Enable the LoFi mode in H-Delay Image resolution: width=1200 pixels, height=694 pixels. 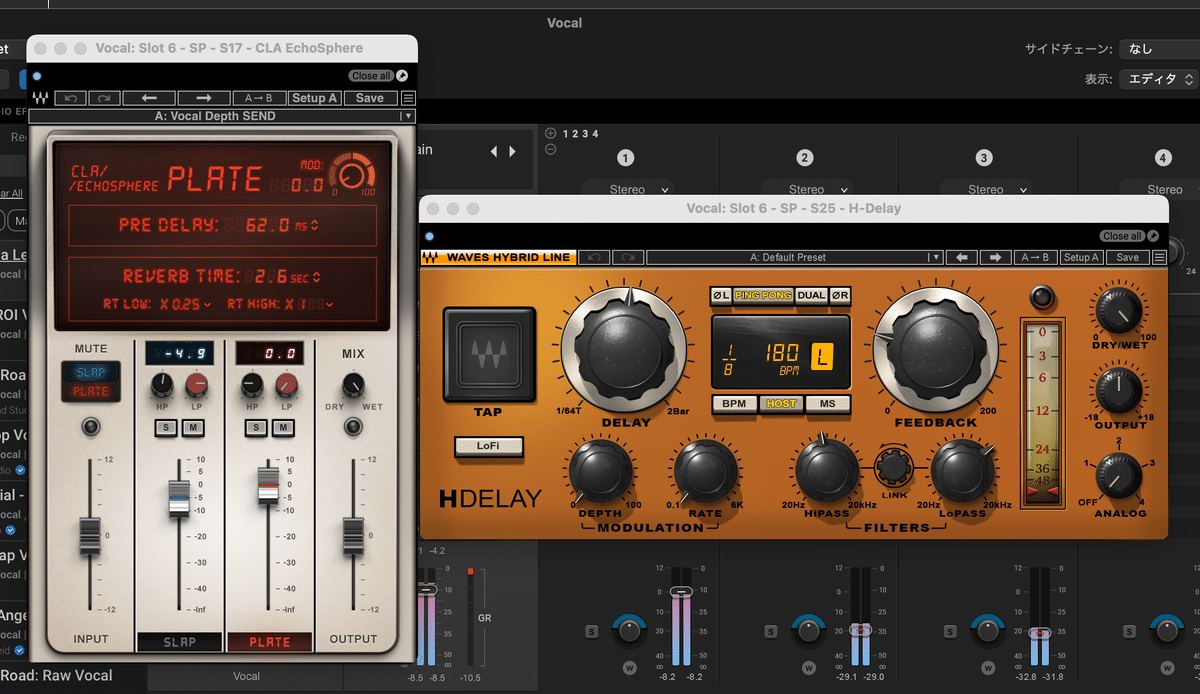point(489,447)
